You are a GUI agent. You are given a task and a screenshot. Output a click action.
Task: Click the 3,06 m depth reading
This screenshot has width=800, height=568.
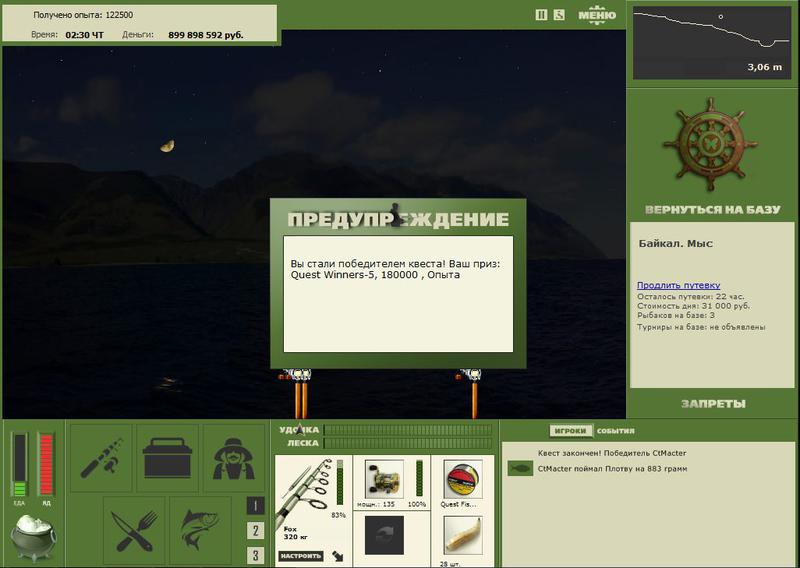tap(764, 67)
